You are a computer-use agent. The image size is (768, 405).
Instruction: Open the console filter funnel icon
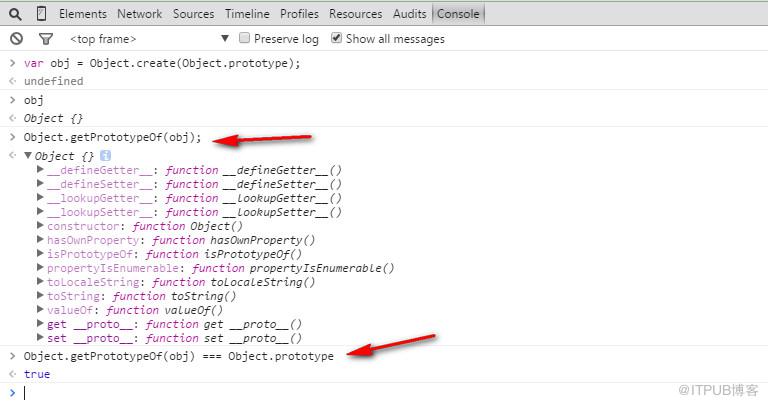(x=46, y=39)
